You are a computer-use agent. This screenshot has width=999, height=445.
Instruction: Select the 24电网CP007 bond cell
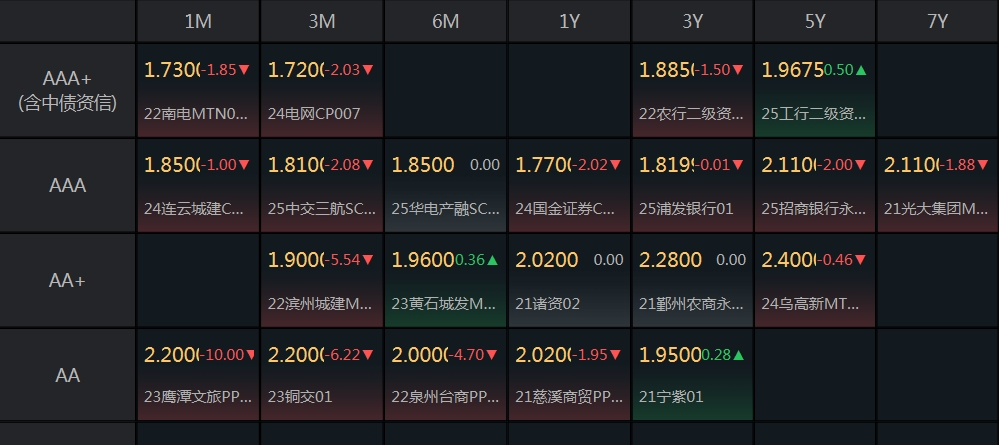pos(322,90)
